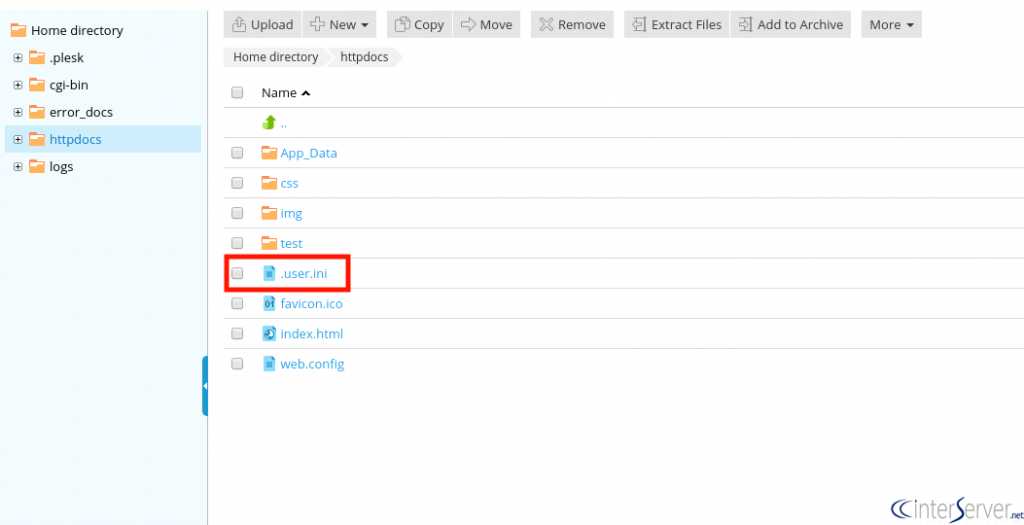The height and width of the screenshot is (525, 1024).
Task: Open the web.config file link
Action: tap(312, 364)
